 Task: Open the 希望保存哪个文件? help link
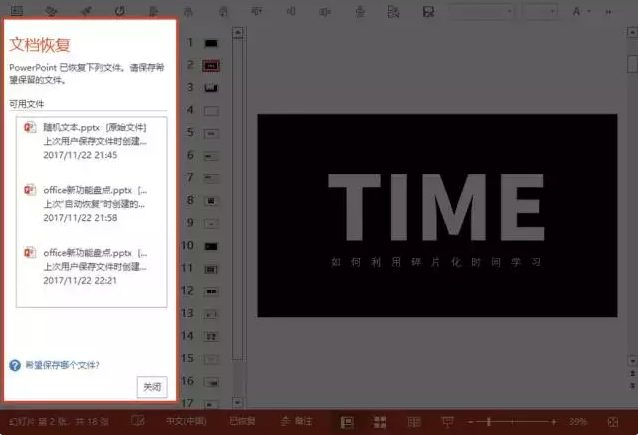point(62,365)
